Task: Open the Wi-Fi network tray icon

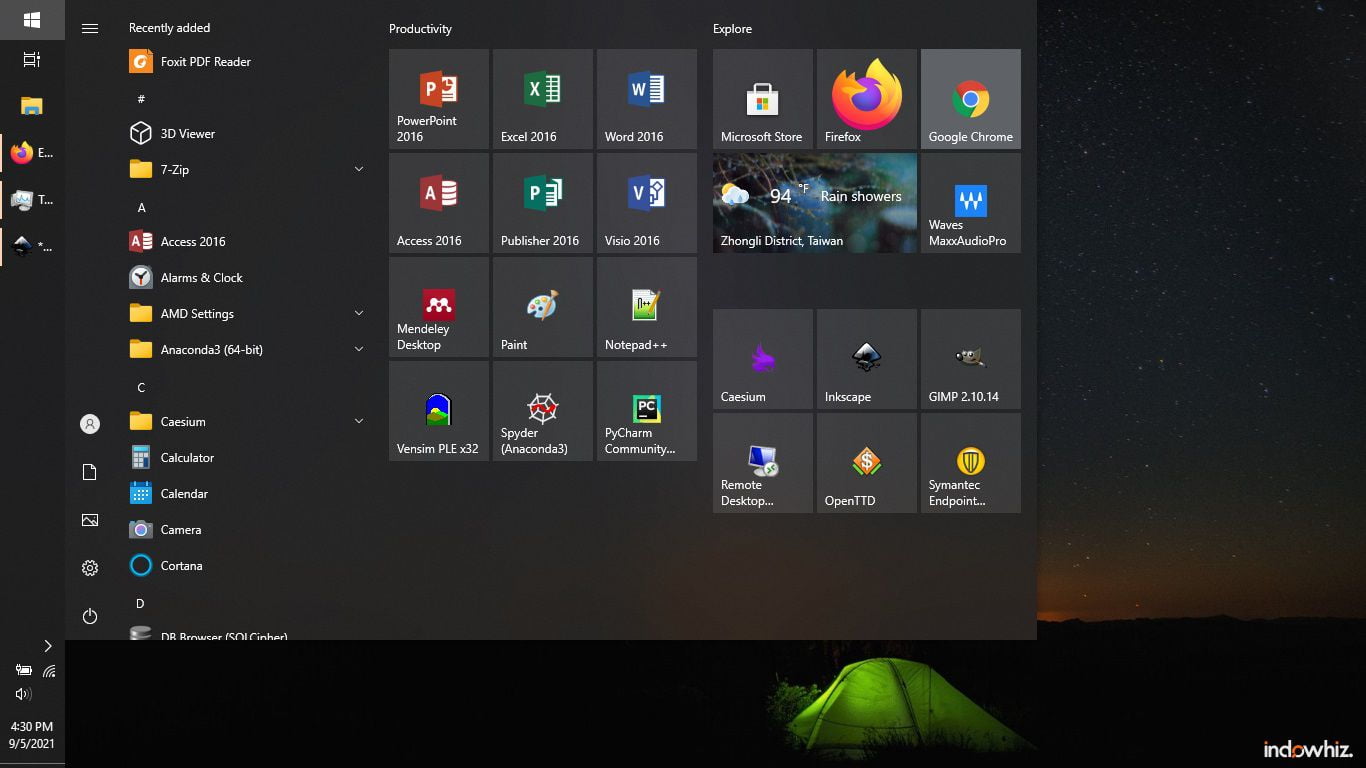Action: [x=48, y=670]
